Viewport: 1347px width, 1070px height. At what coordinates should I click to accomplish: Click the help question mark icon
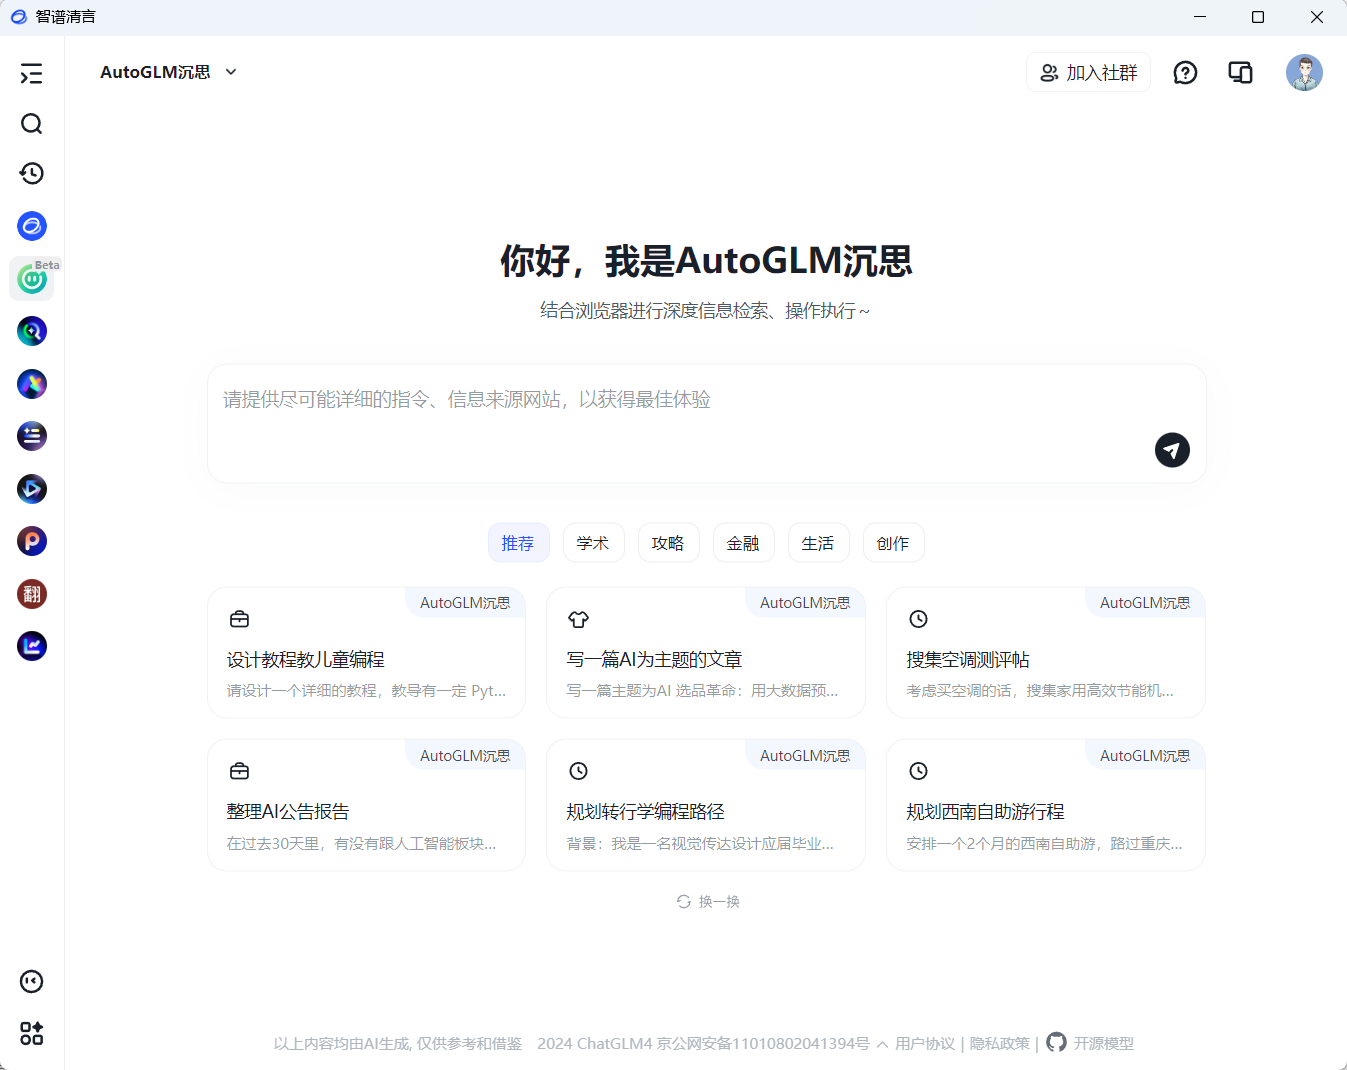pos(1185,72)
